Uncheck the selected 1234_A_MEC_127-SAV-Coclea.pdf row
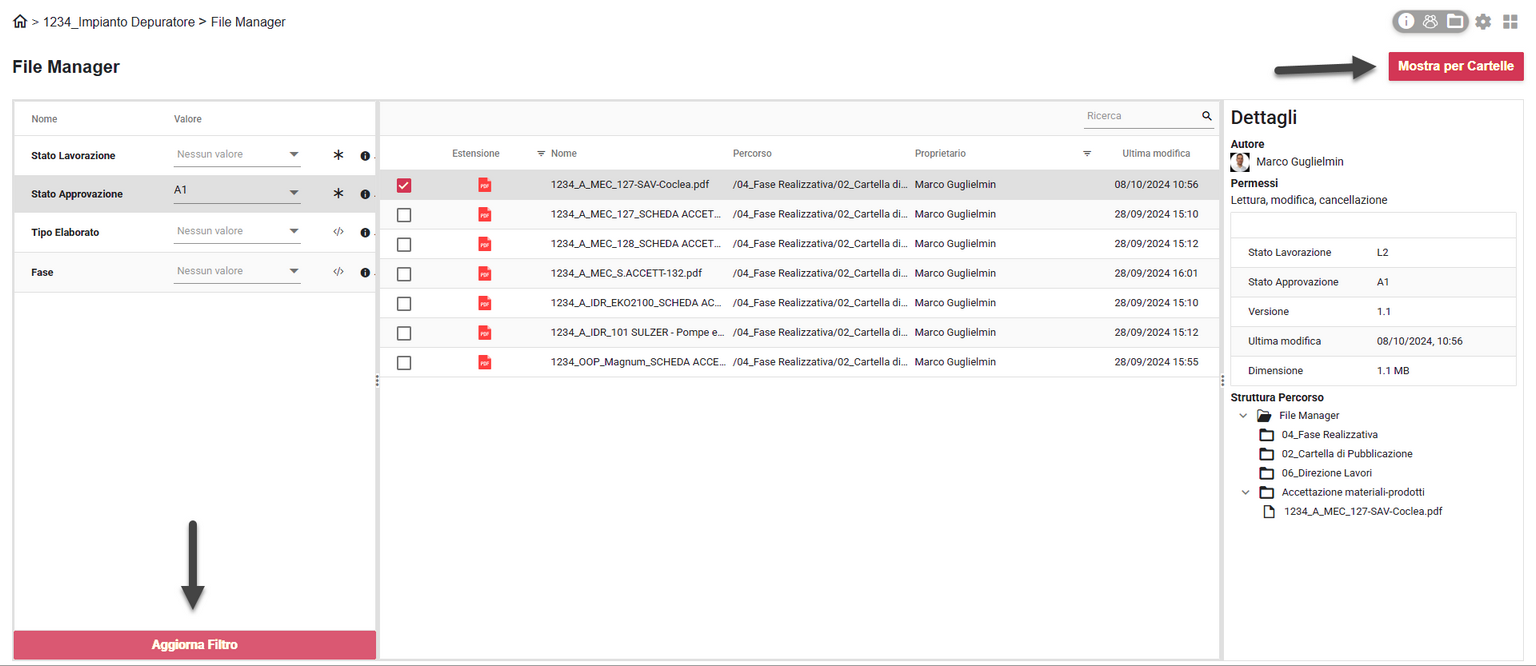This screenshot has width=1536, height=666. (403, 184)
